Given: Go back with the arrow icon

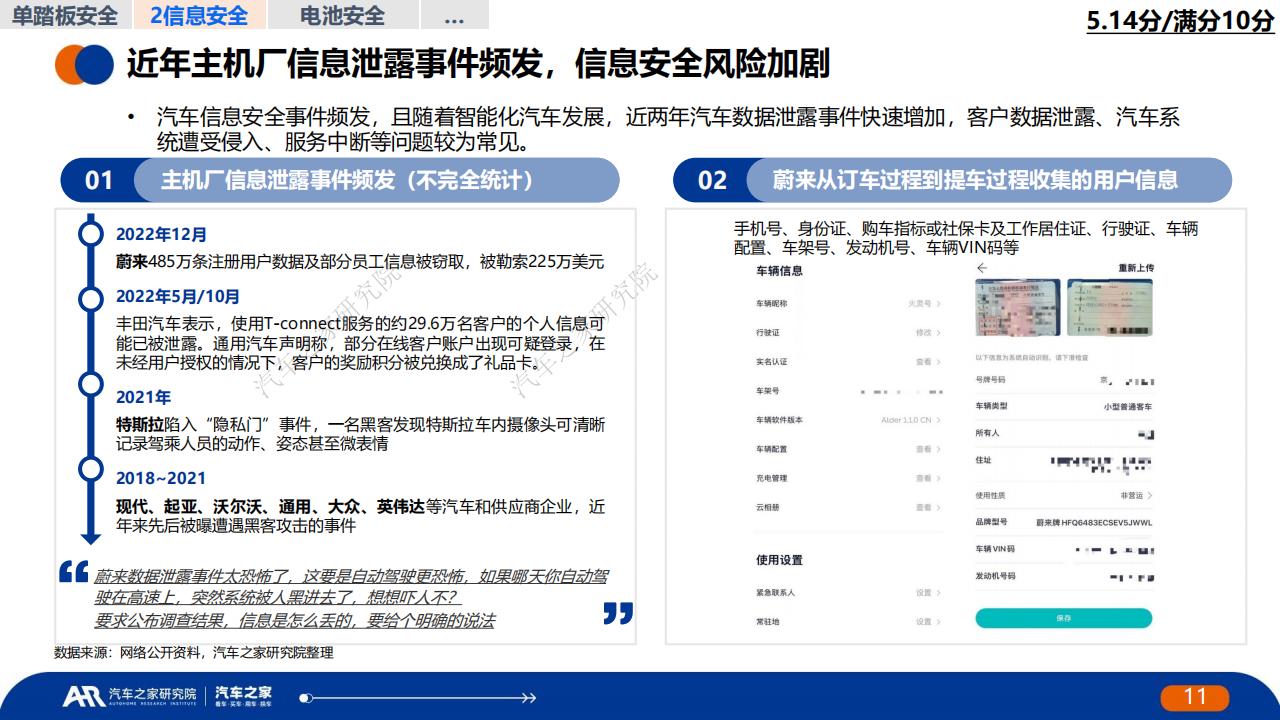Looking at the screenshot, I should coord(982,268).
